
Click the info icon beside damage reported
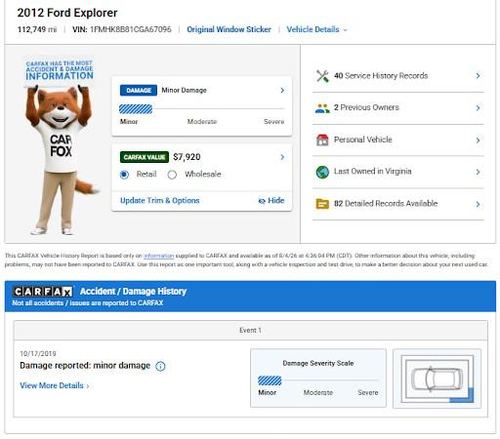point(160,366)
